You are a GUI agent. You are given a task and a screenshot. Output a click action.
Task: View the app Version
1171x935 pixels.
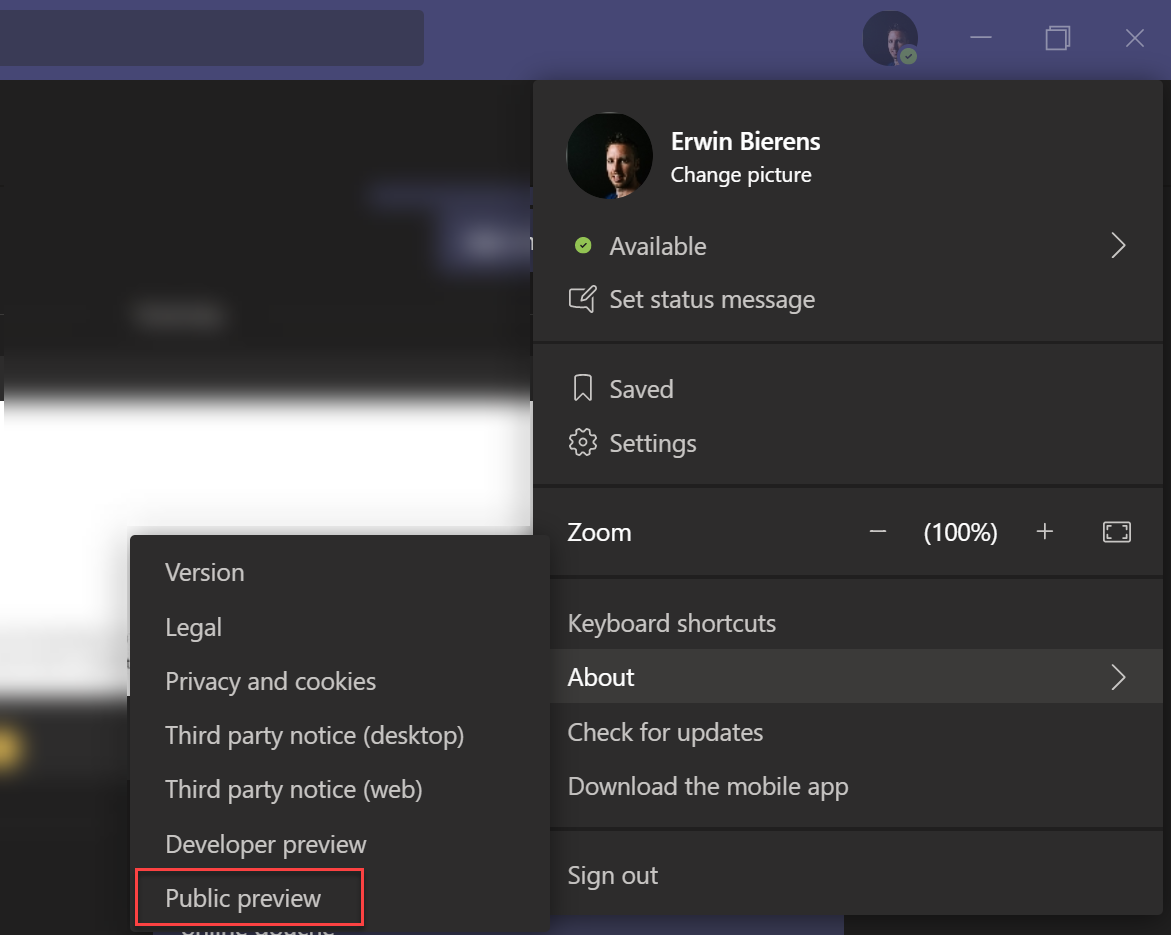coord(205,572)
